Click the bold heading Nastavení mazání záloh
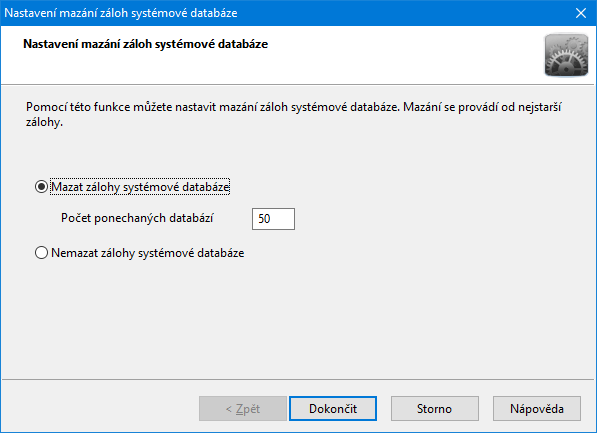Screen dimensions: 597x433 click(x=145, y=44)
